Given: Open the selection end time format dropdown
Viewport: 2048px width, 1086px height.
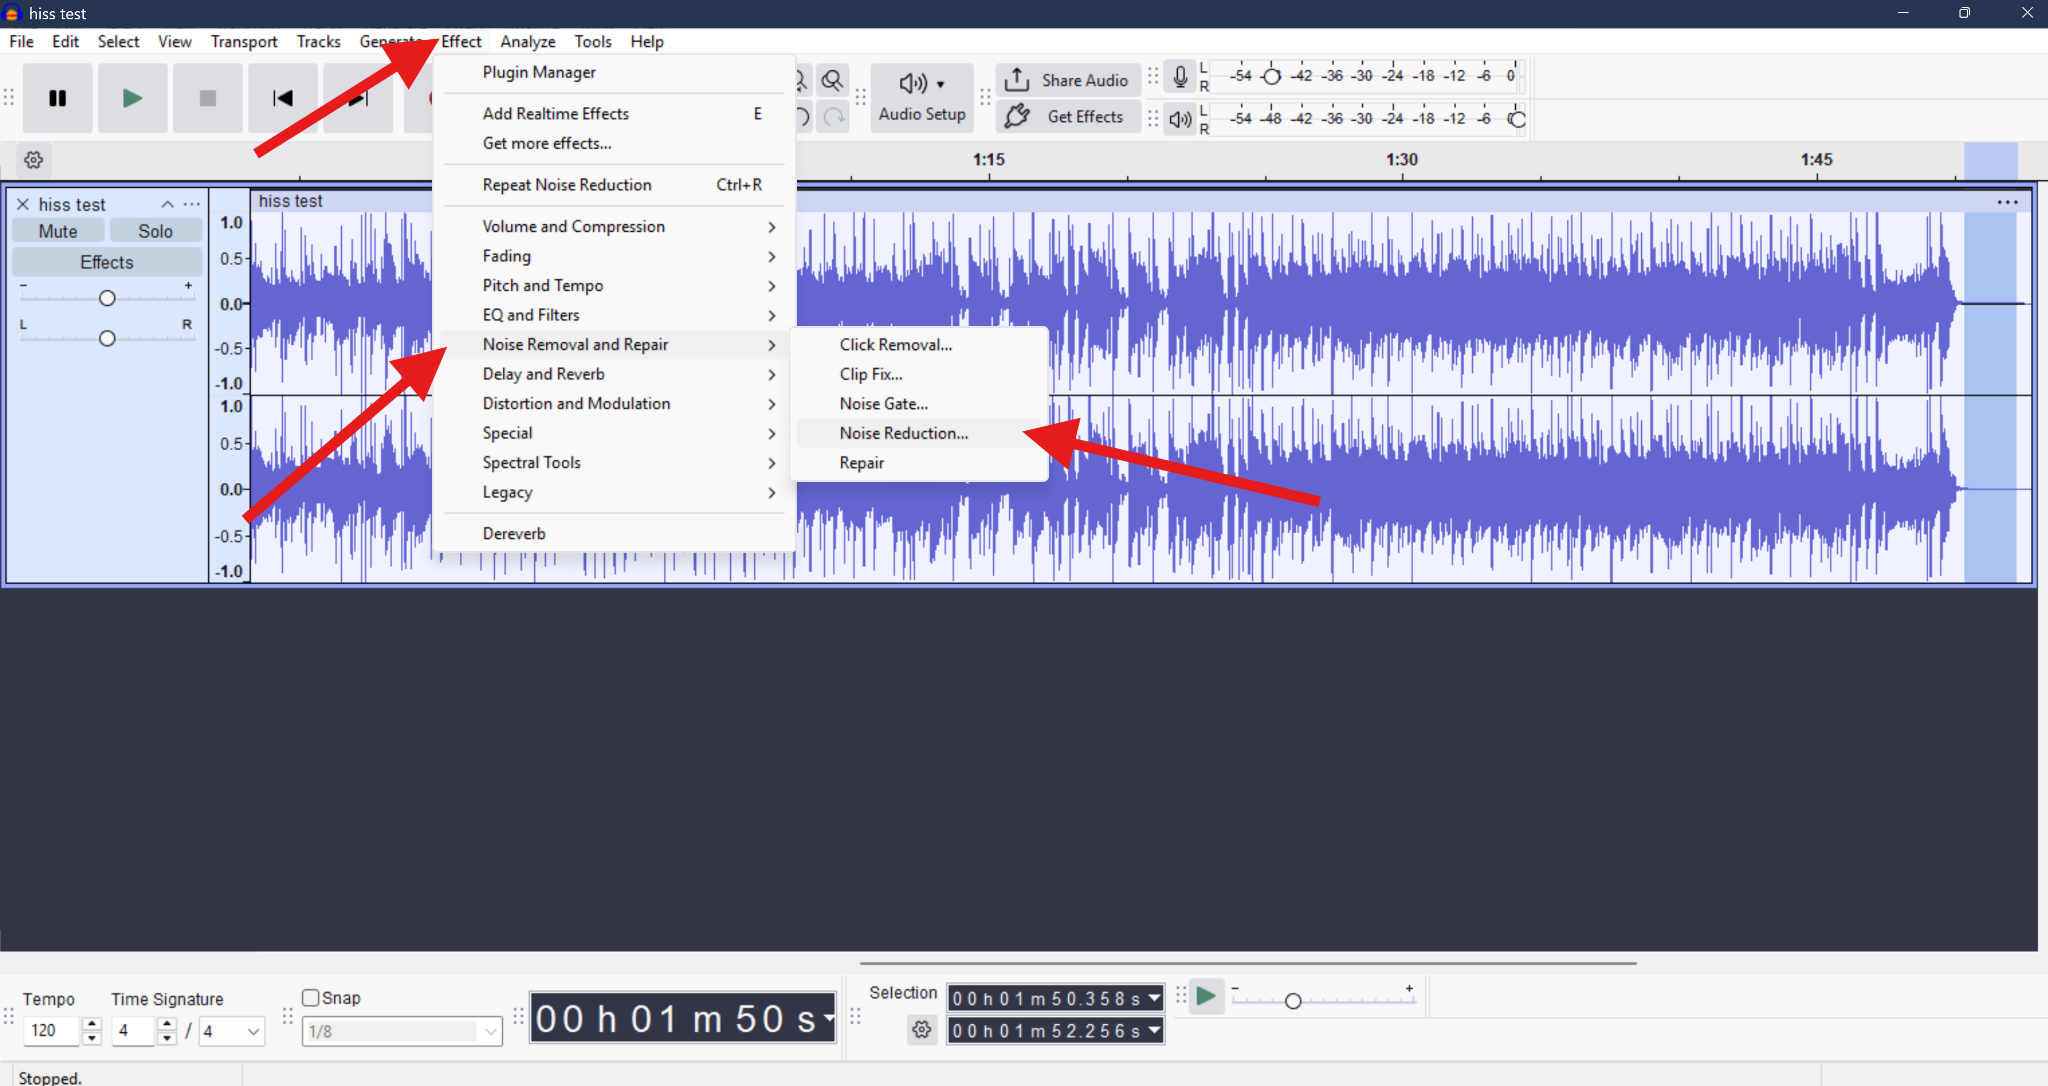Looking at the screenshot, I should tap(1152, 1031).
